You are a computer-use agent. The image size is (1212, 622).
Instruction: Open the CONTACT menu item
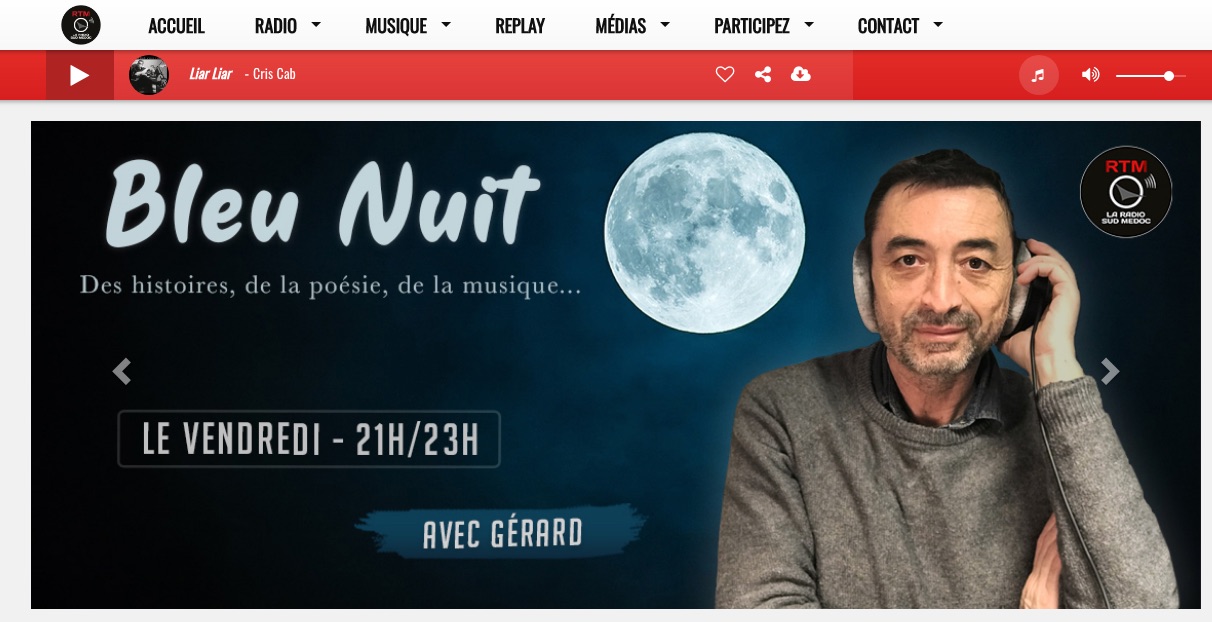[888, 26]
